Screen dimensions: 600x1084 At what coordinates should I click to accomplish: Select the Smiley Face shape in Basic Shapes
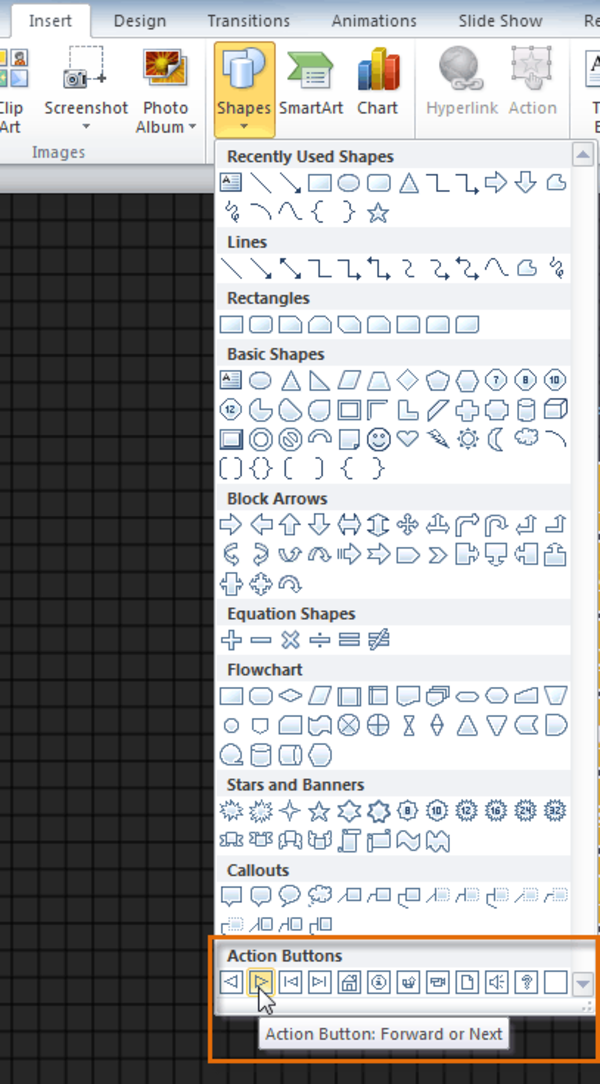(x=378, y=439)
